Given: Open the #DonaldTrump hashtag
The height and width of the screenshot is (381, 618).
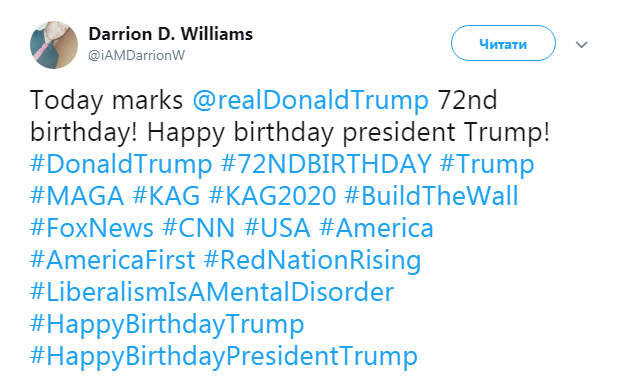Looking at the screenshot, I should (x=121, y=164).
